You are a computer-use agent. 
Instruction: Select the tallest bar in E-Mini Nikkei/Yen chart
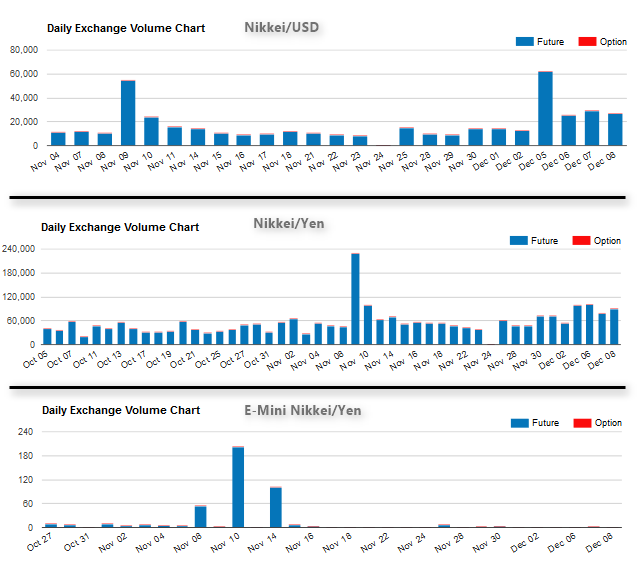tap(238, 487)
